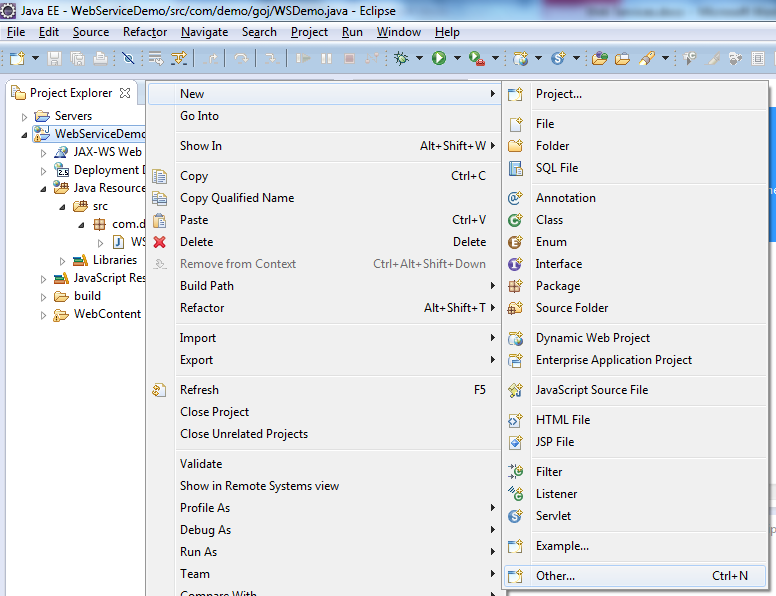Open the Refactor menu in menu bar
776x596 pixels.
(145, 32)
